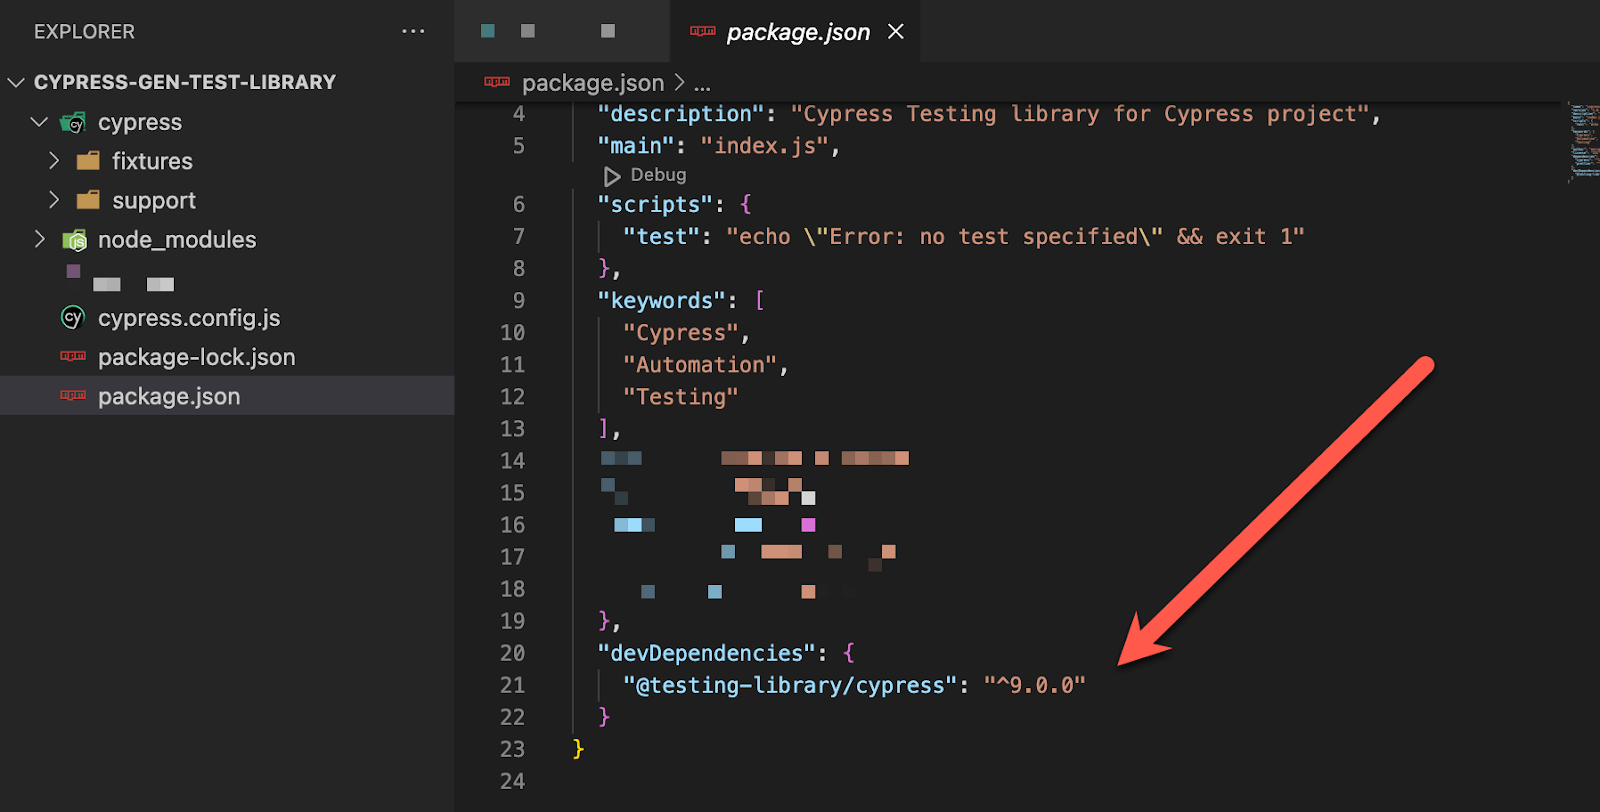Viewport: 1600px width, 812px height.
Task: Click the node_modules folder icon
Action: (74, 240)
